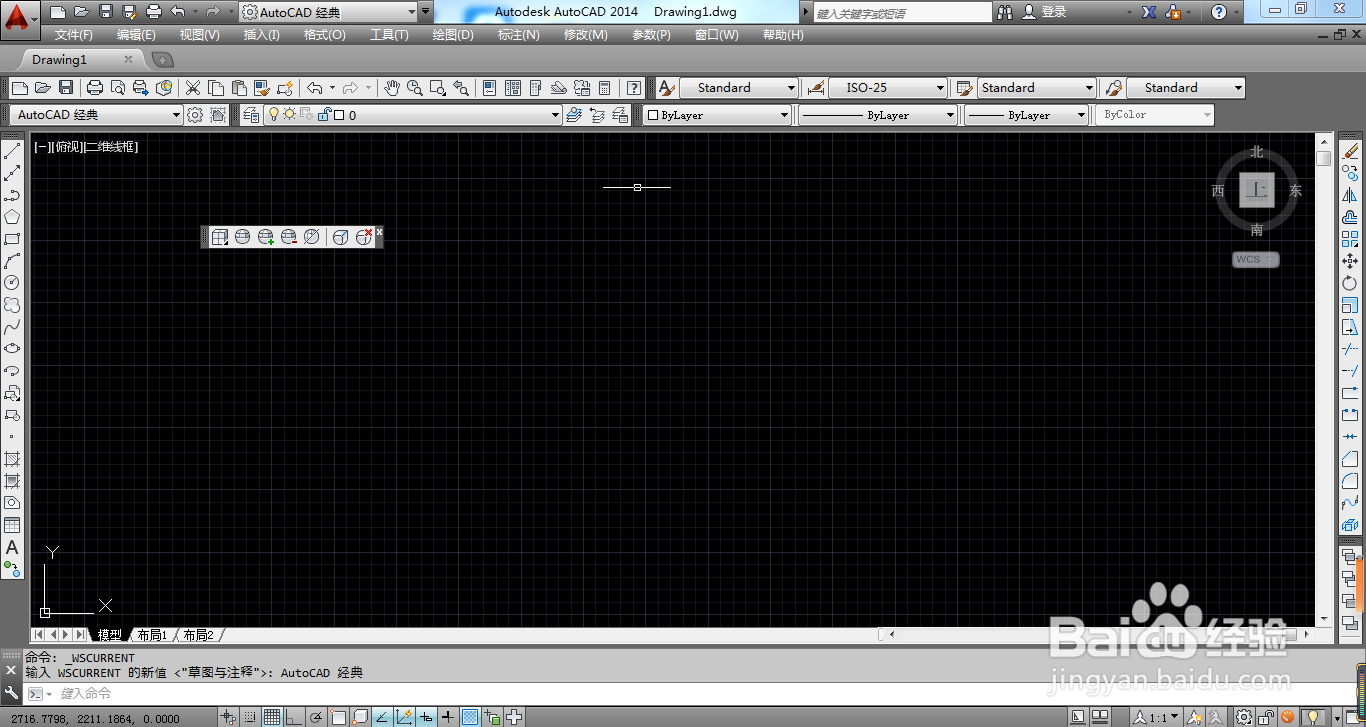Open the text style Standard dropdown

coord(739,88)
